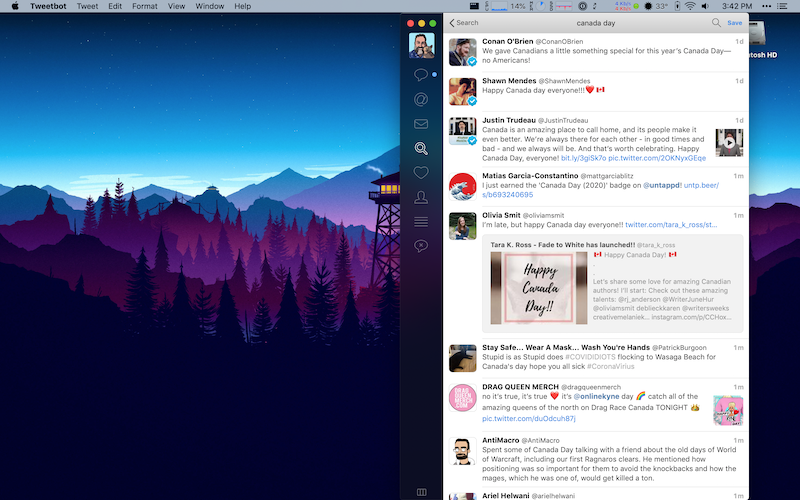Click Tara K. Ross quoted tweet title
The width and height of the screenshot is (800, 500).
[563, 245]
